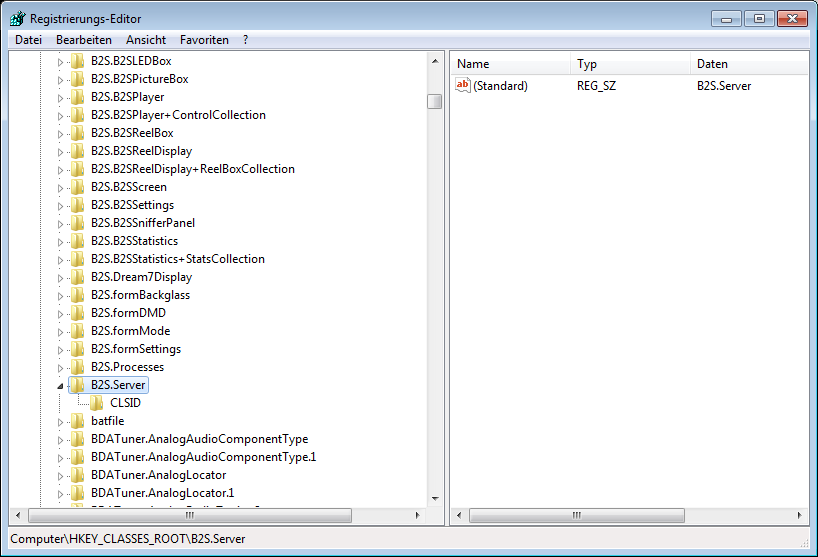Select the B2S.B2SPlayer+ControlCollection key label
The width and height of the screenshot is (818, 557).
pos(178,115)
